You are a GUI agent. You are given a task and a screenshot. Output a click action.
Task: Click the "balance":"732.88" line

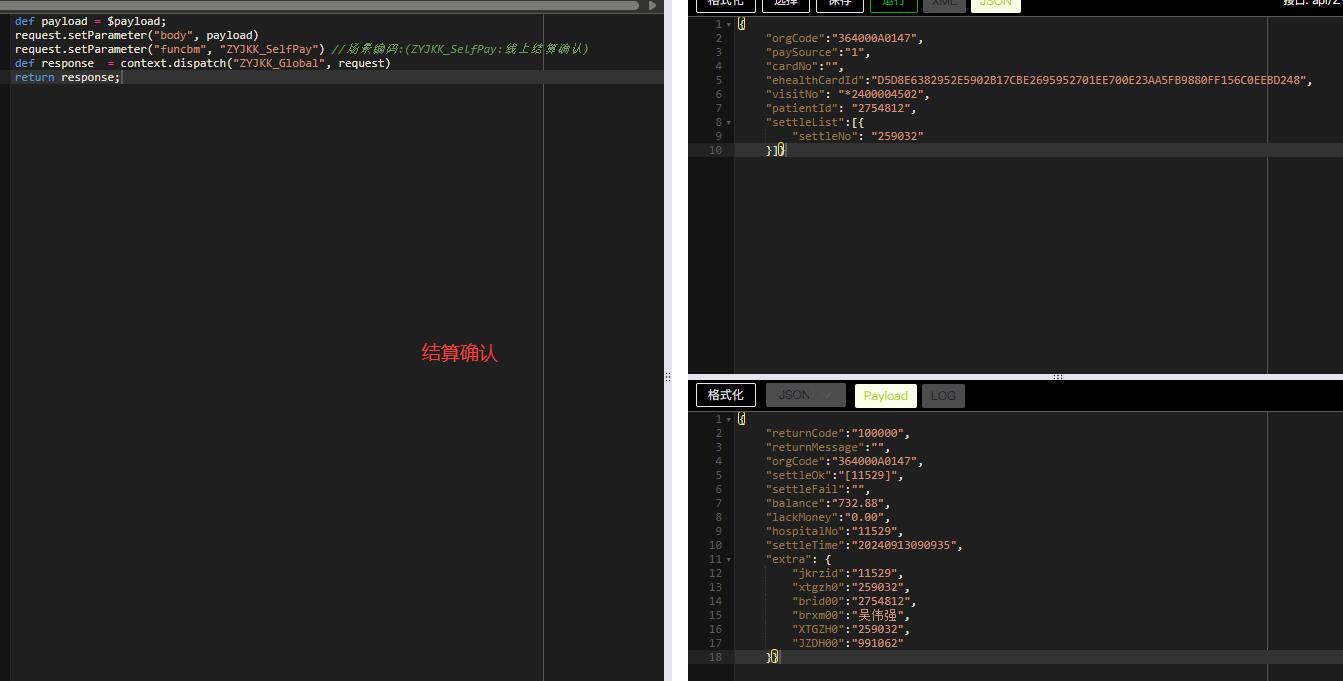coord(828,504)
